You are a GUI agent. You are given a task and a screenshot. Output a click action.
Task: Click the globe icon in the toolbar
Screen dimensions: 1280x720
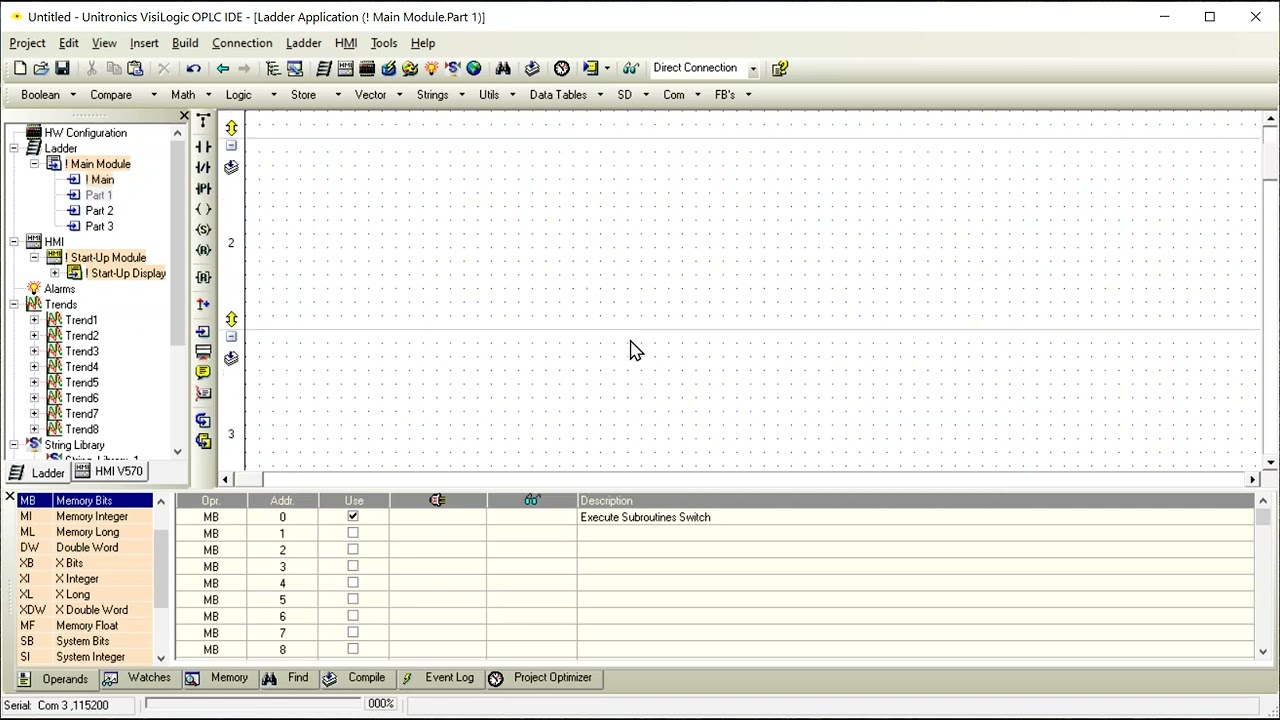coord(474,68)
